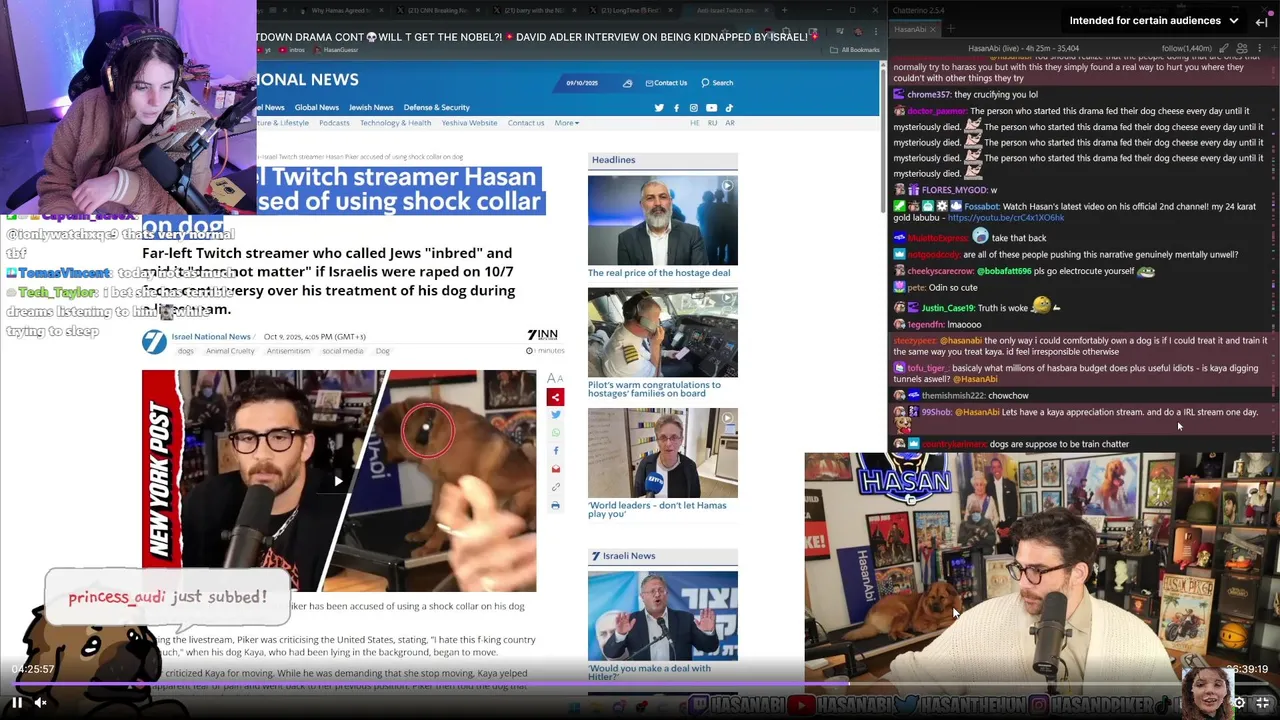Screen dimensions: 1280x720
Task: Copy the article link with the chain icon
Action: click(x=555, y=487)
